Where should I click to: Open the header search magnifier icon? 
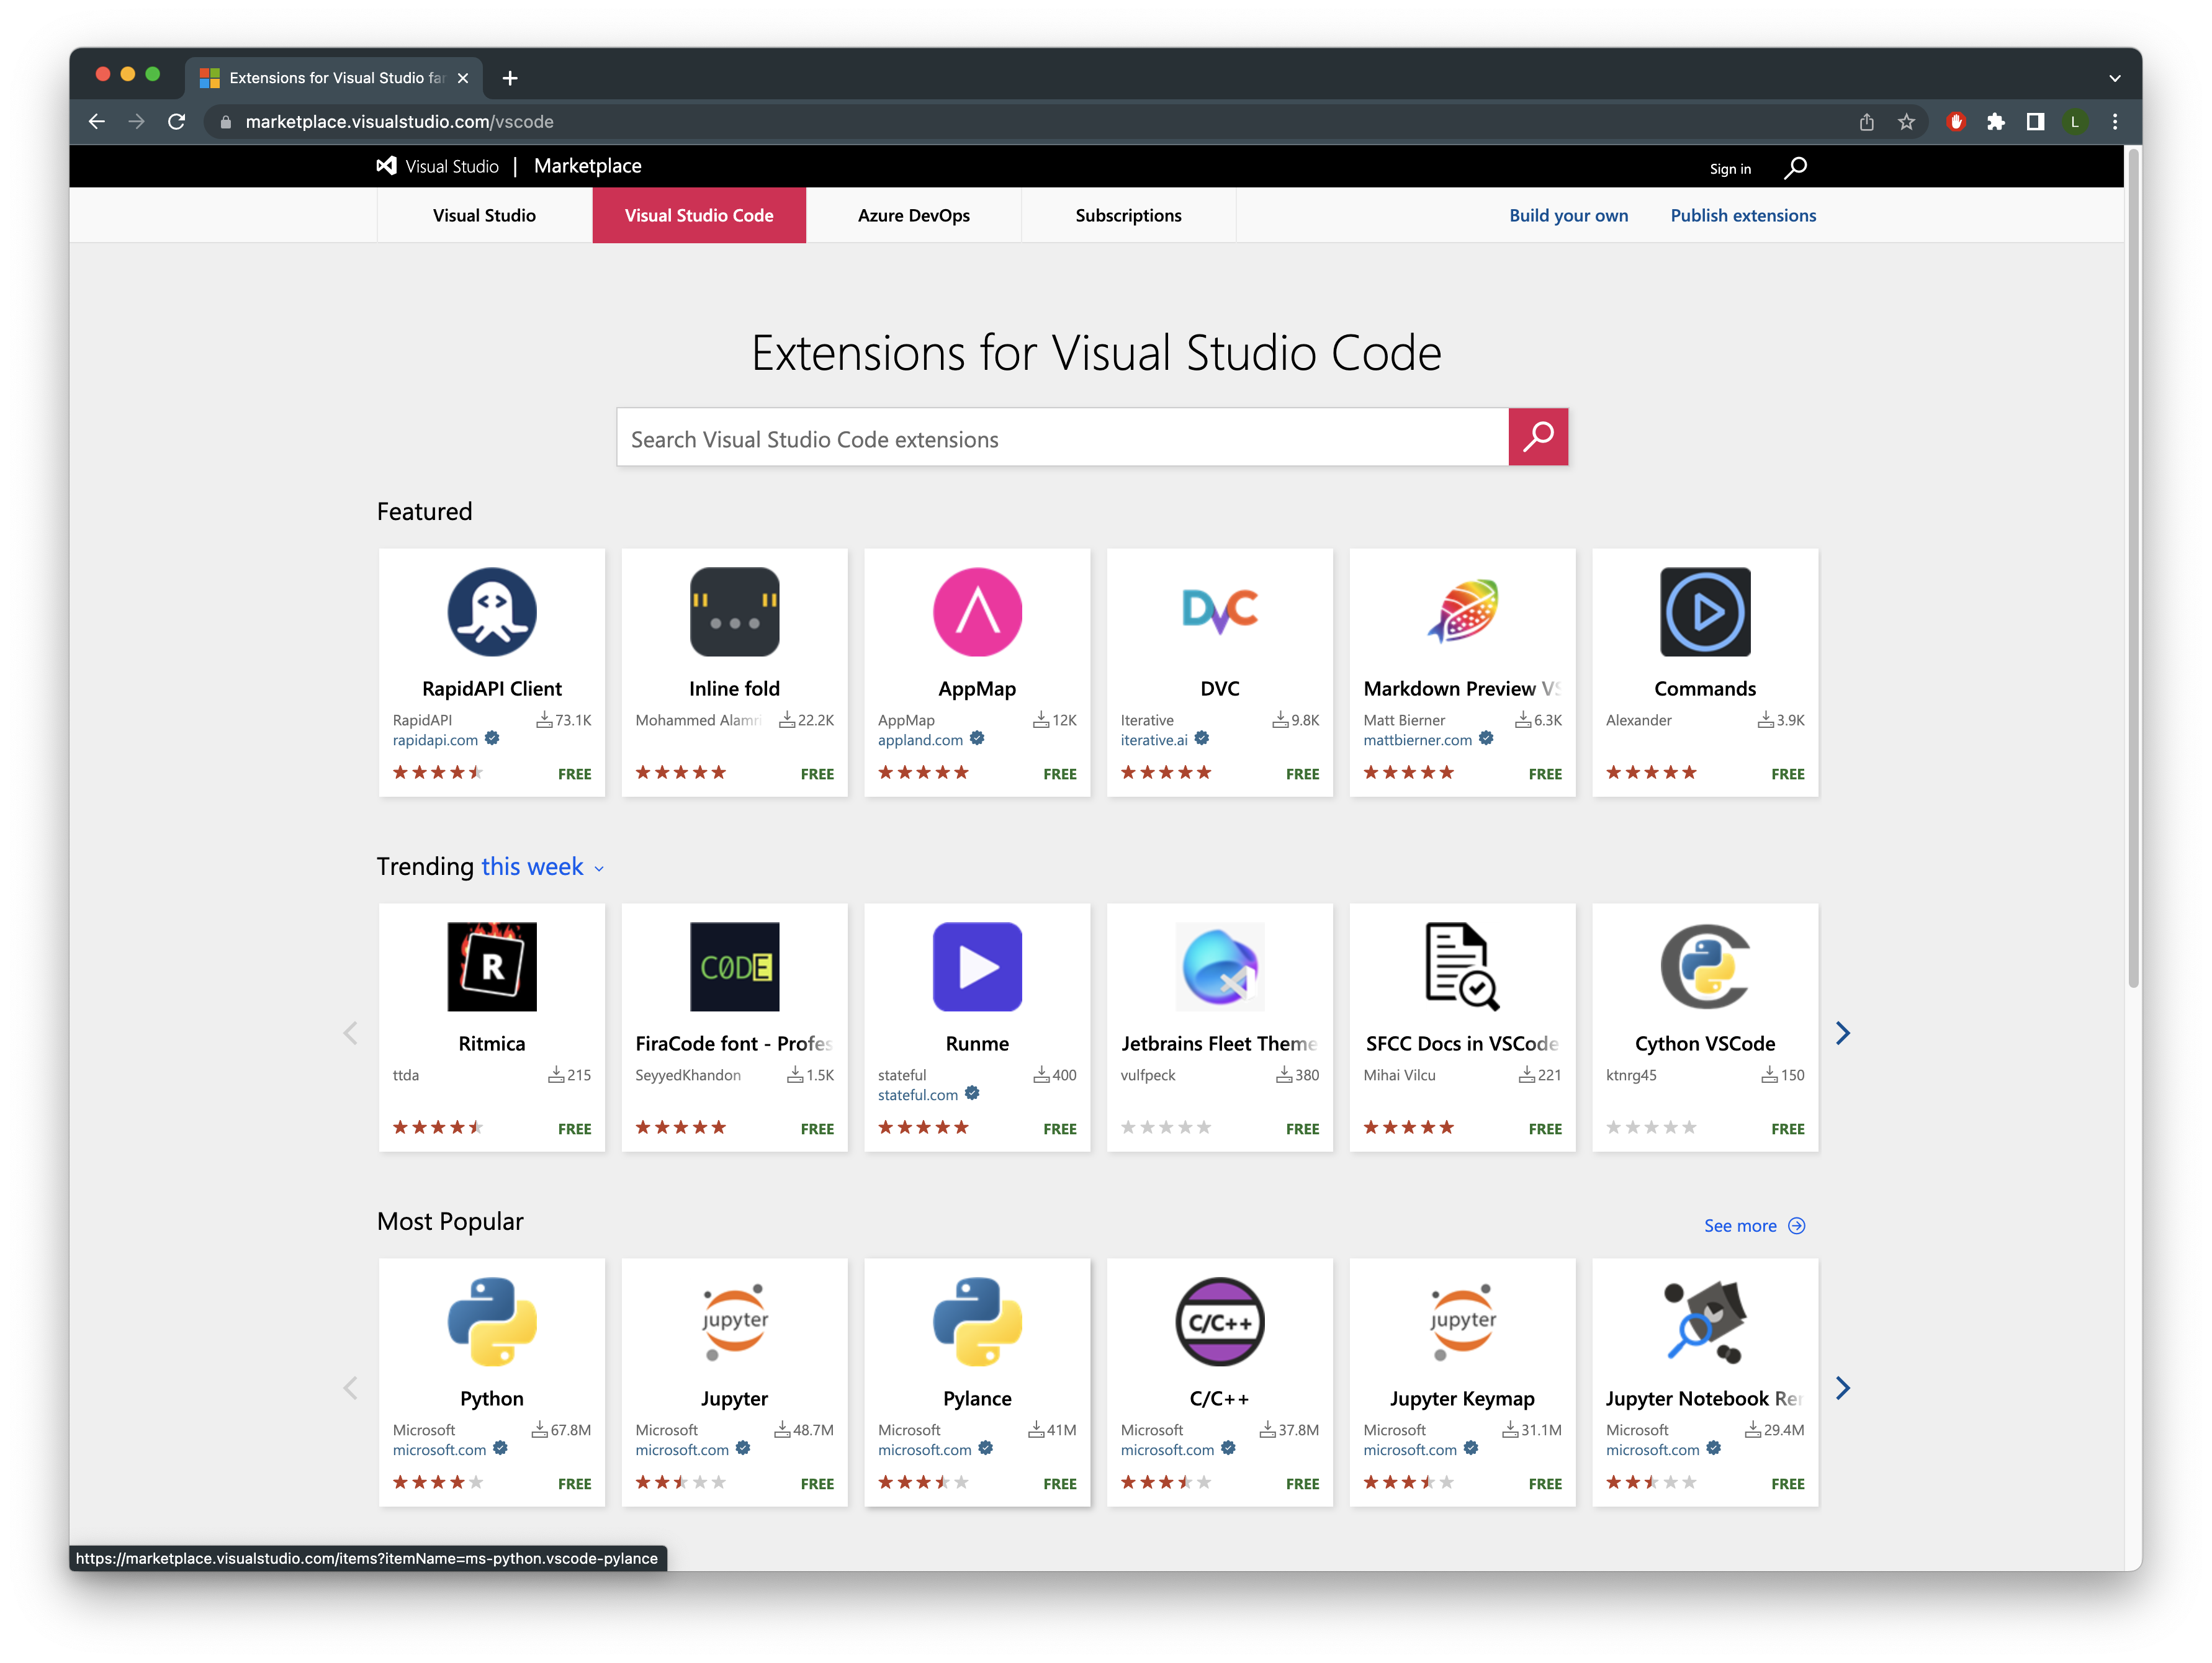coord(1795,167)
